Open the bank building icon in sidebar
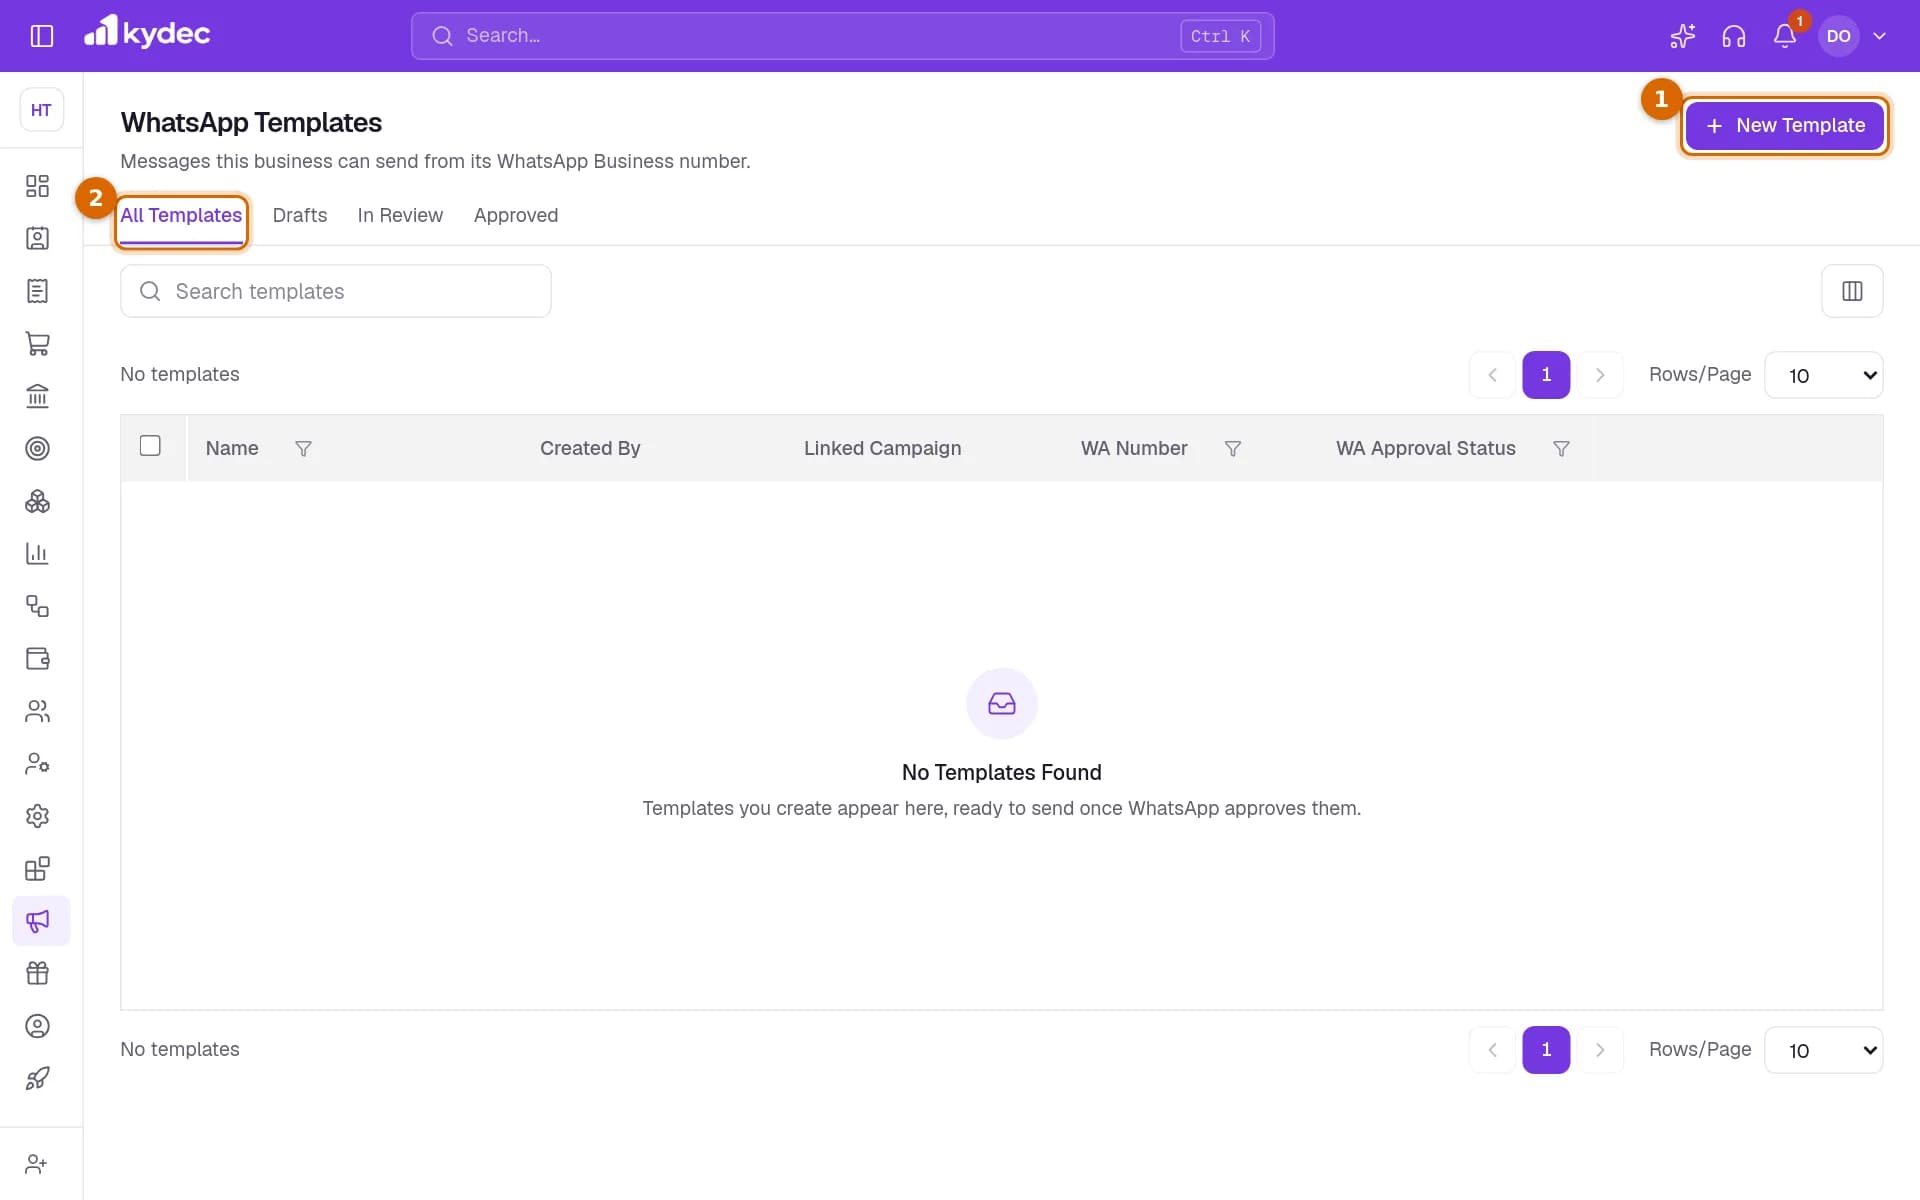 click(37, 396)
